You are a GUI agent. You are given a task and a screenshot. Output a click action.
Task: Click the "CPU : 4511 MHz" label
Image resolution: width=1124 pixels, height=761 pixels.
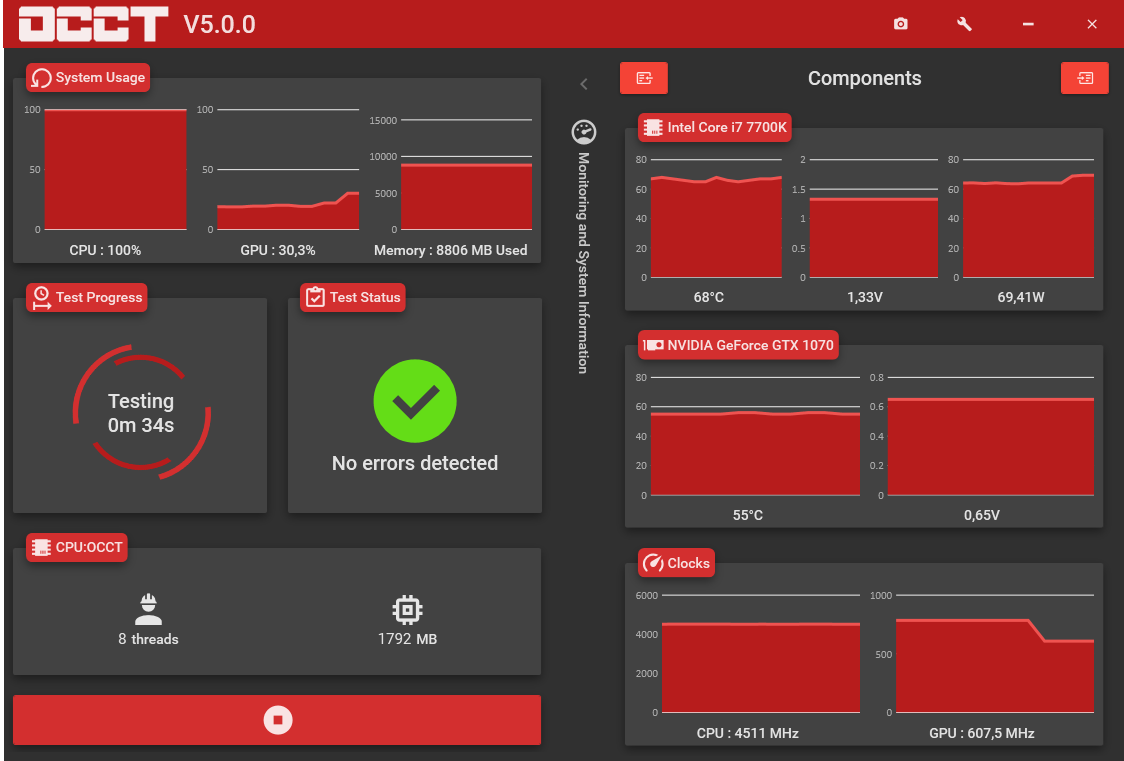[x=748, y=733]
